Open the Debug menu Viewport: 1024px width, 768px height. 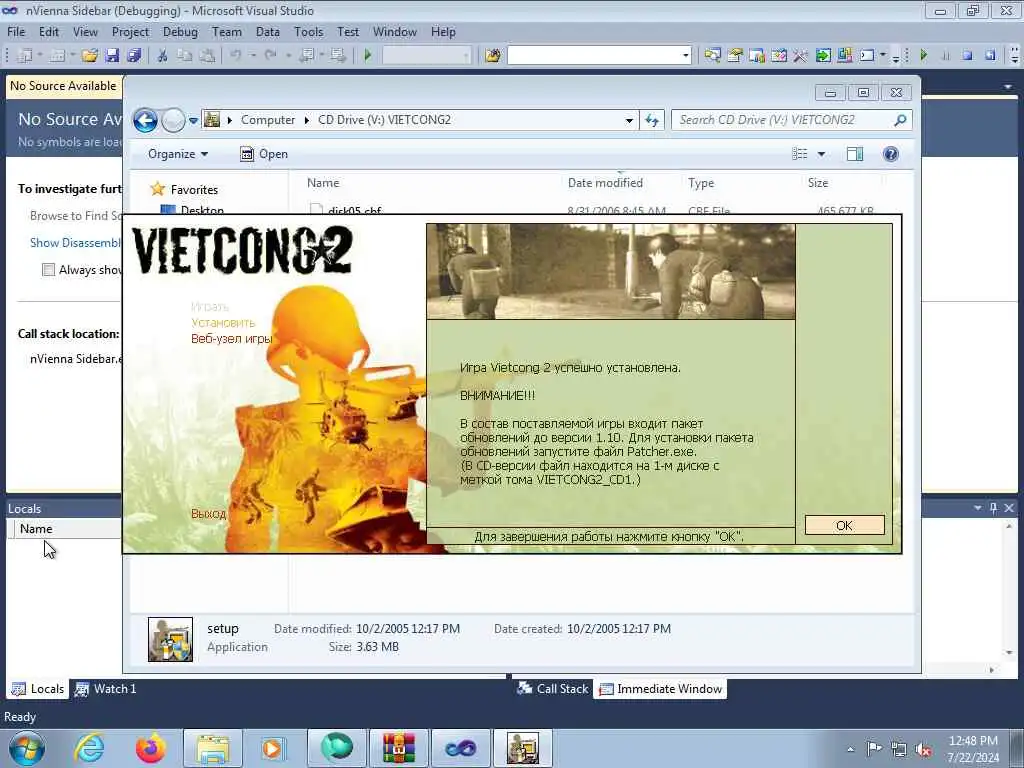(180, 32)
